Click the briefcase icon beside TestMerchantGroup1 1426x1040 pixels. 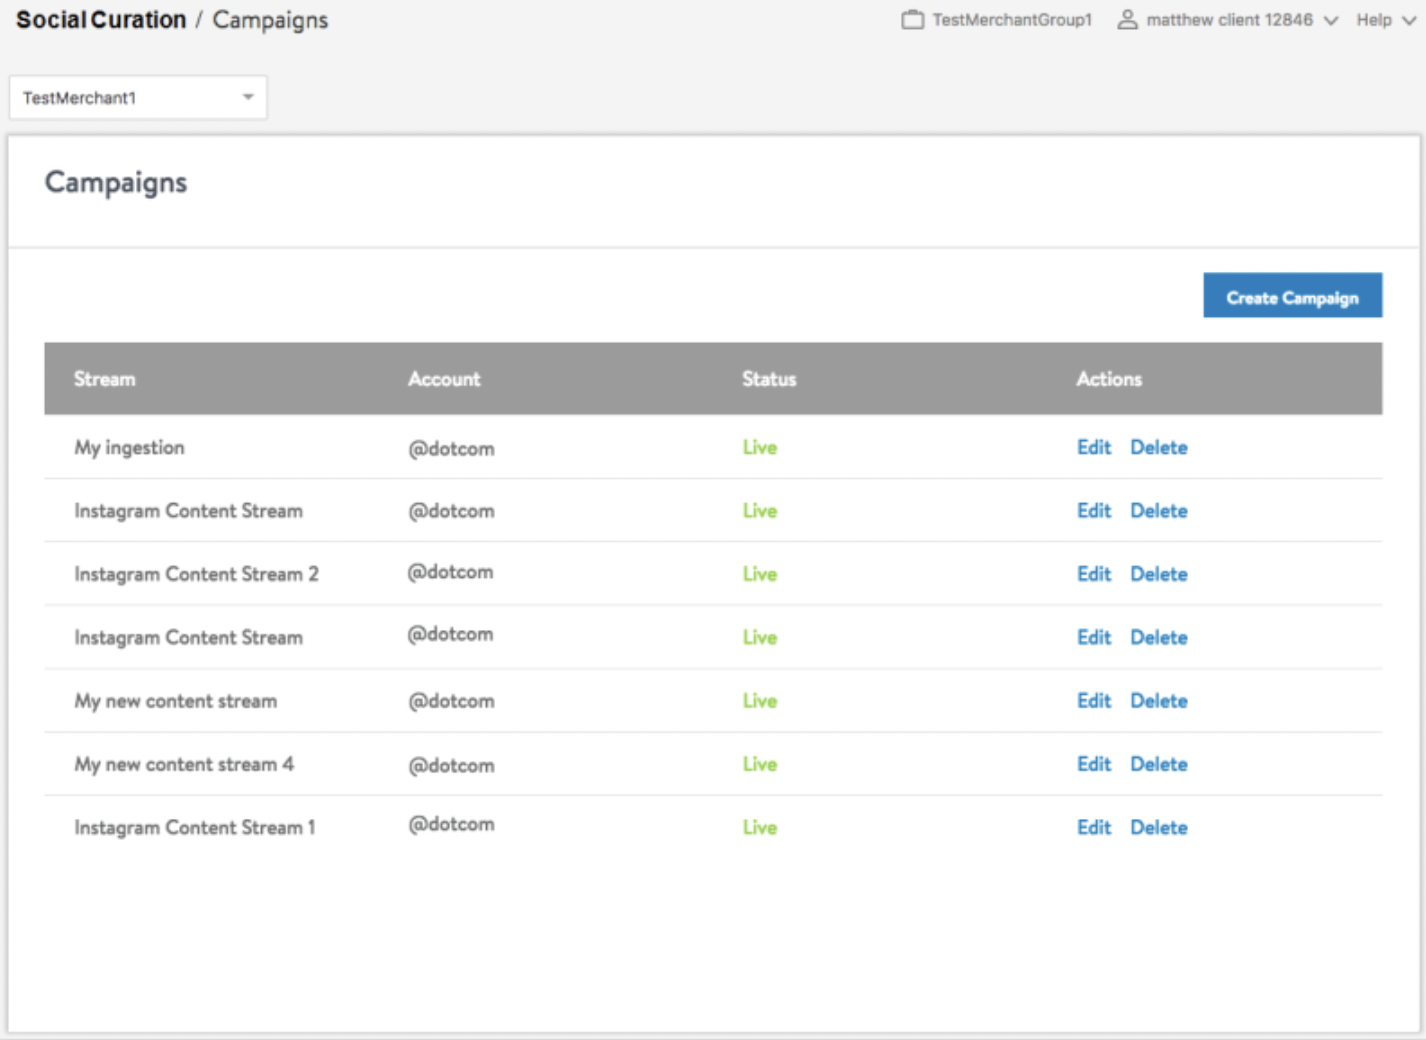[912, 18]
